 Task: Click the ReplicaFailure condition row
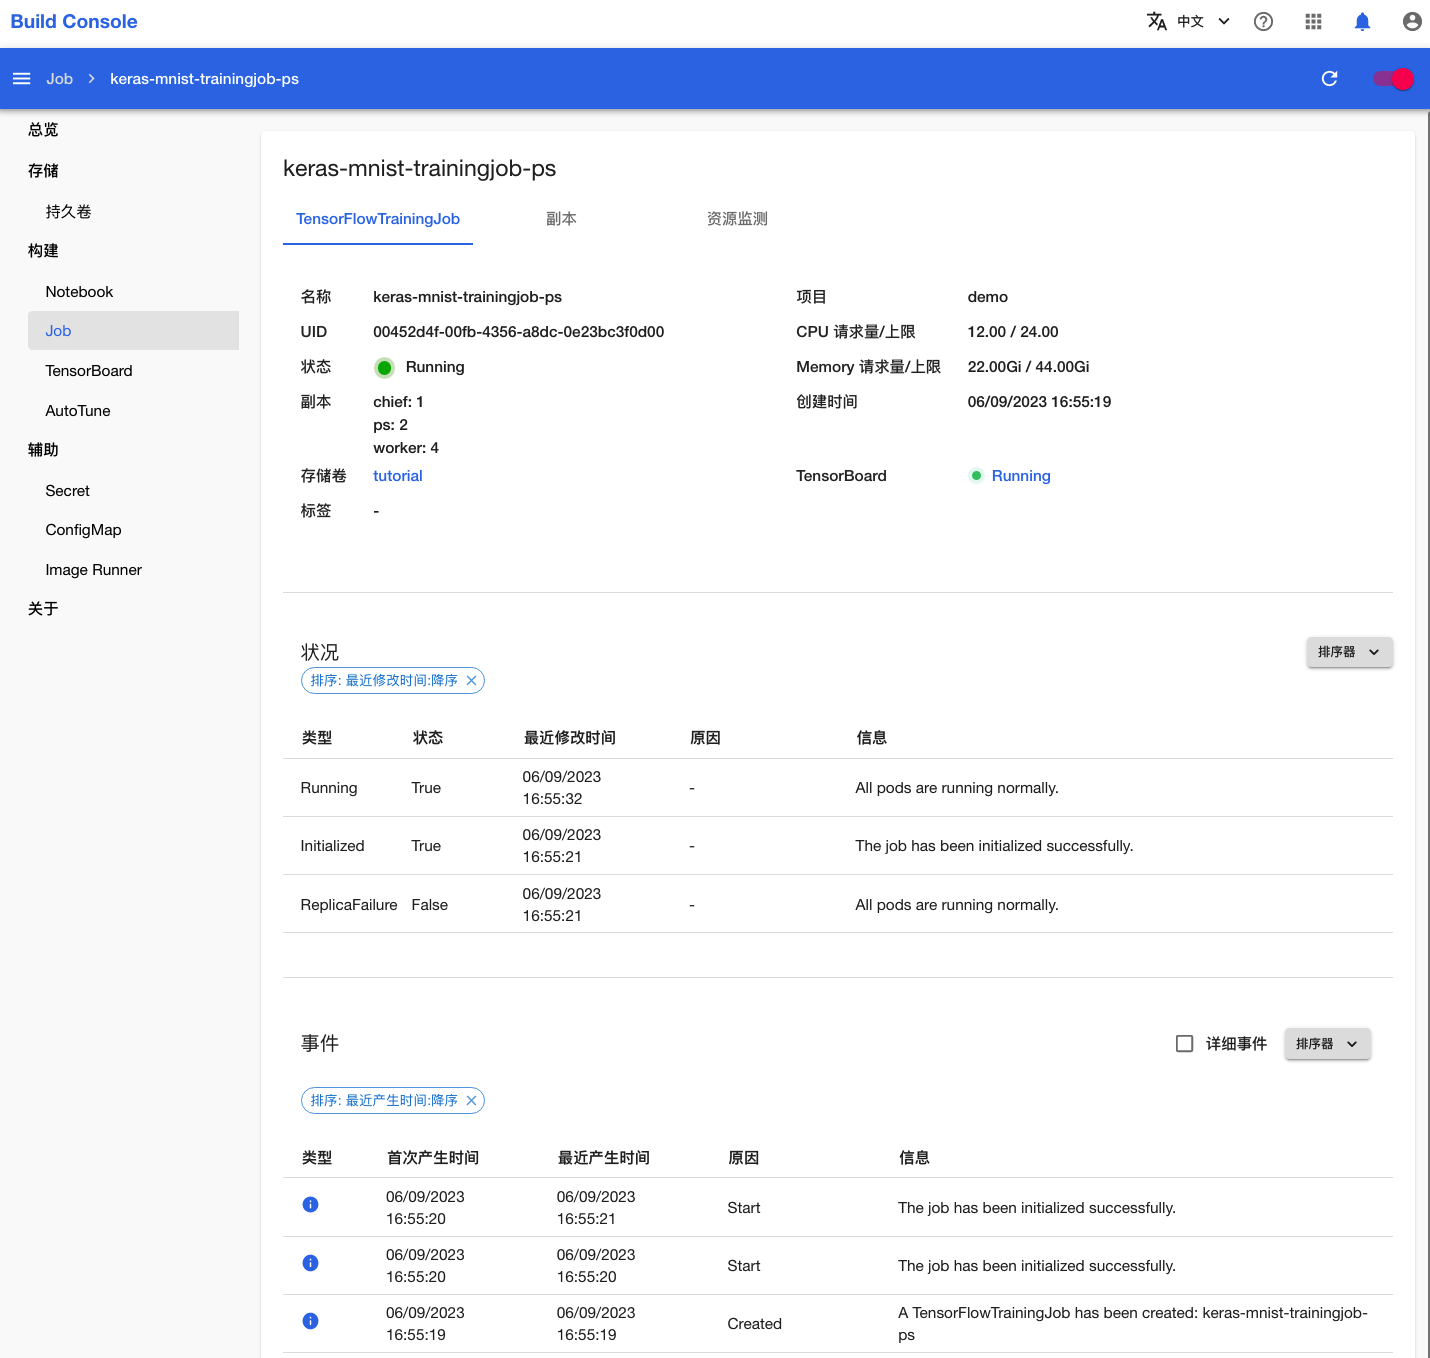(x=838, y=905)
